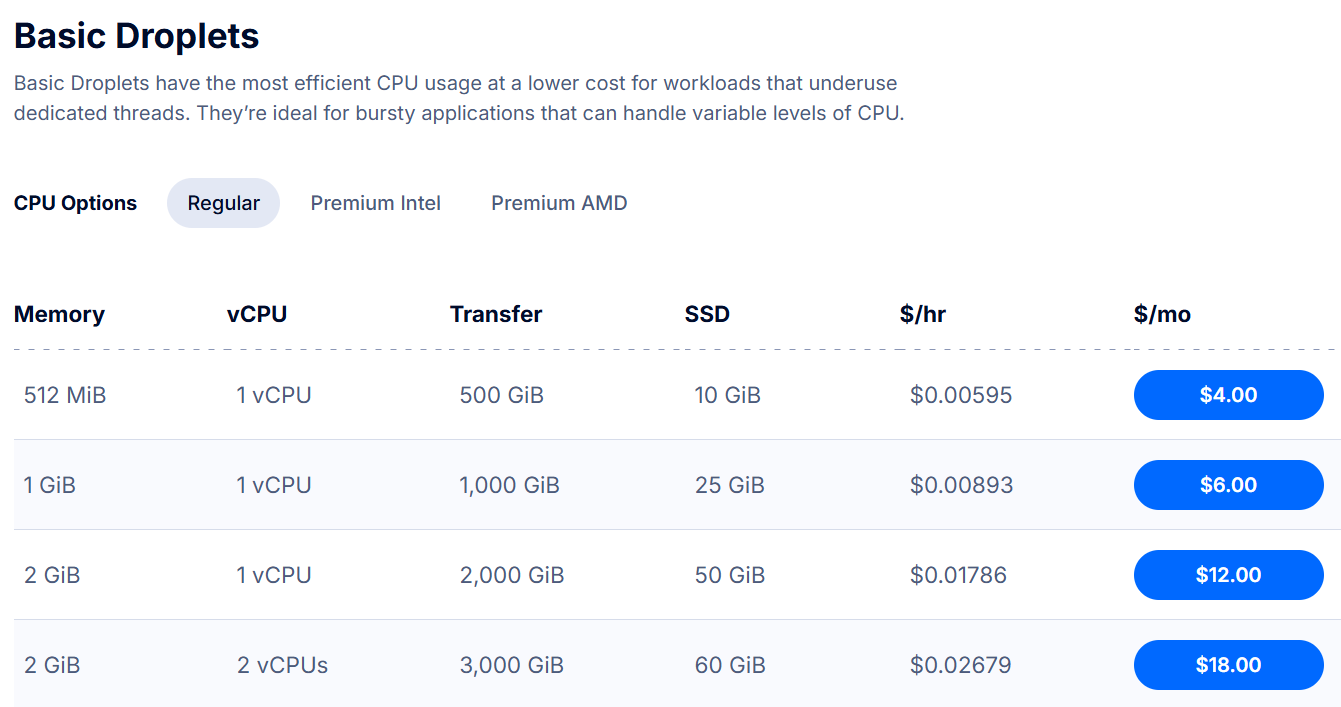Click the $/mo column header

click(x=1161, y=314)
